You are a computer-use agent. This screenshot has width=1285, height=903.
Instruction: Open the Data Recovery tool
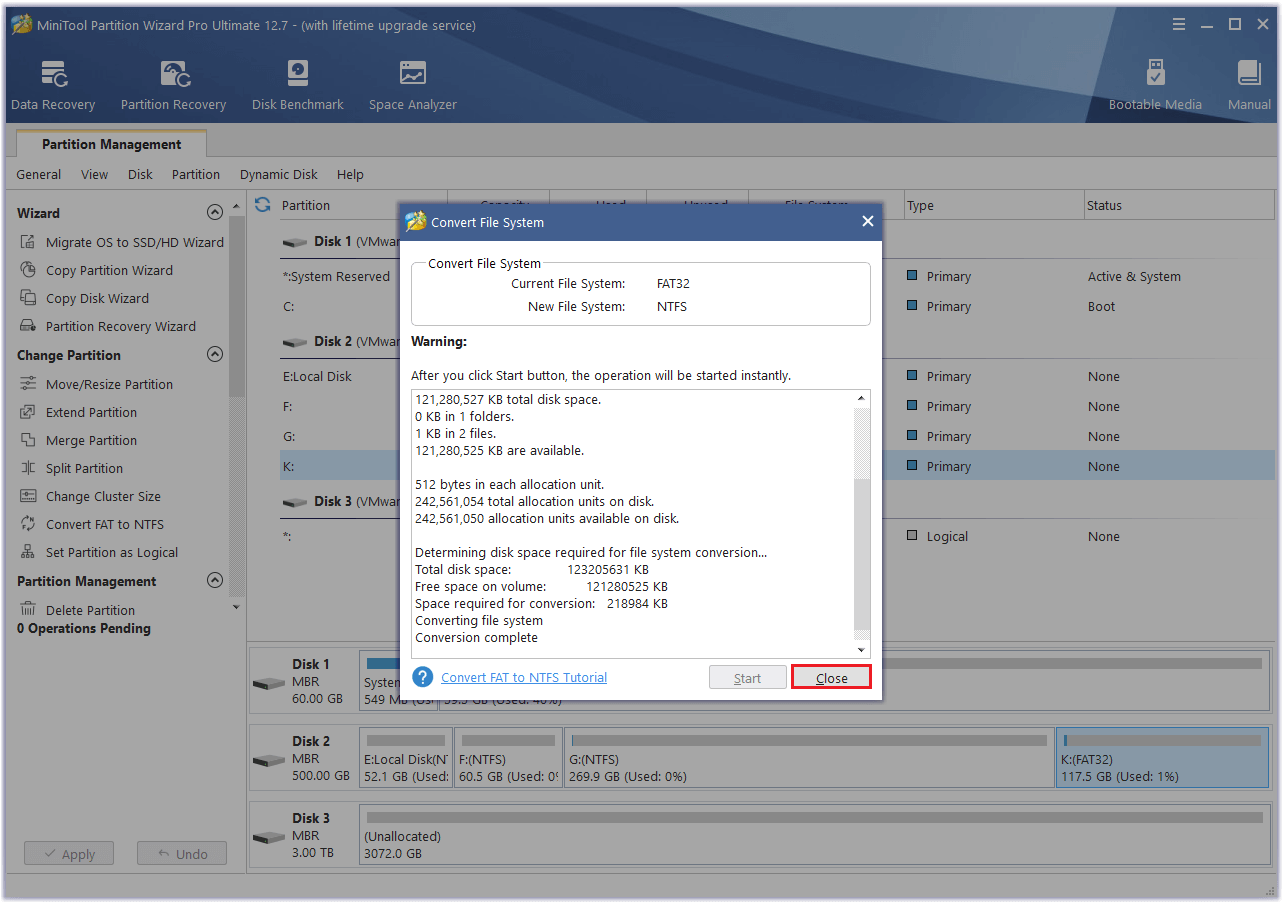53,85
